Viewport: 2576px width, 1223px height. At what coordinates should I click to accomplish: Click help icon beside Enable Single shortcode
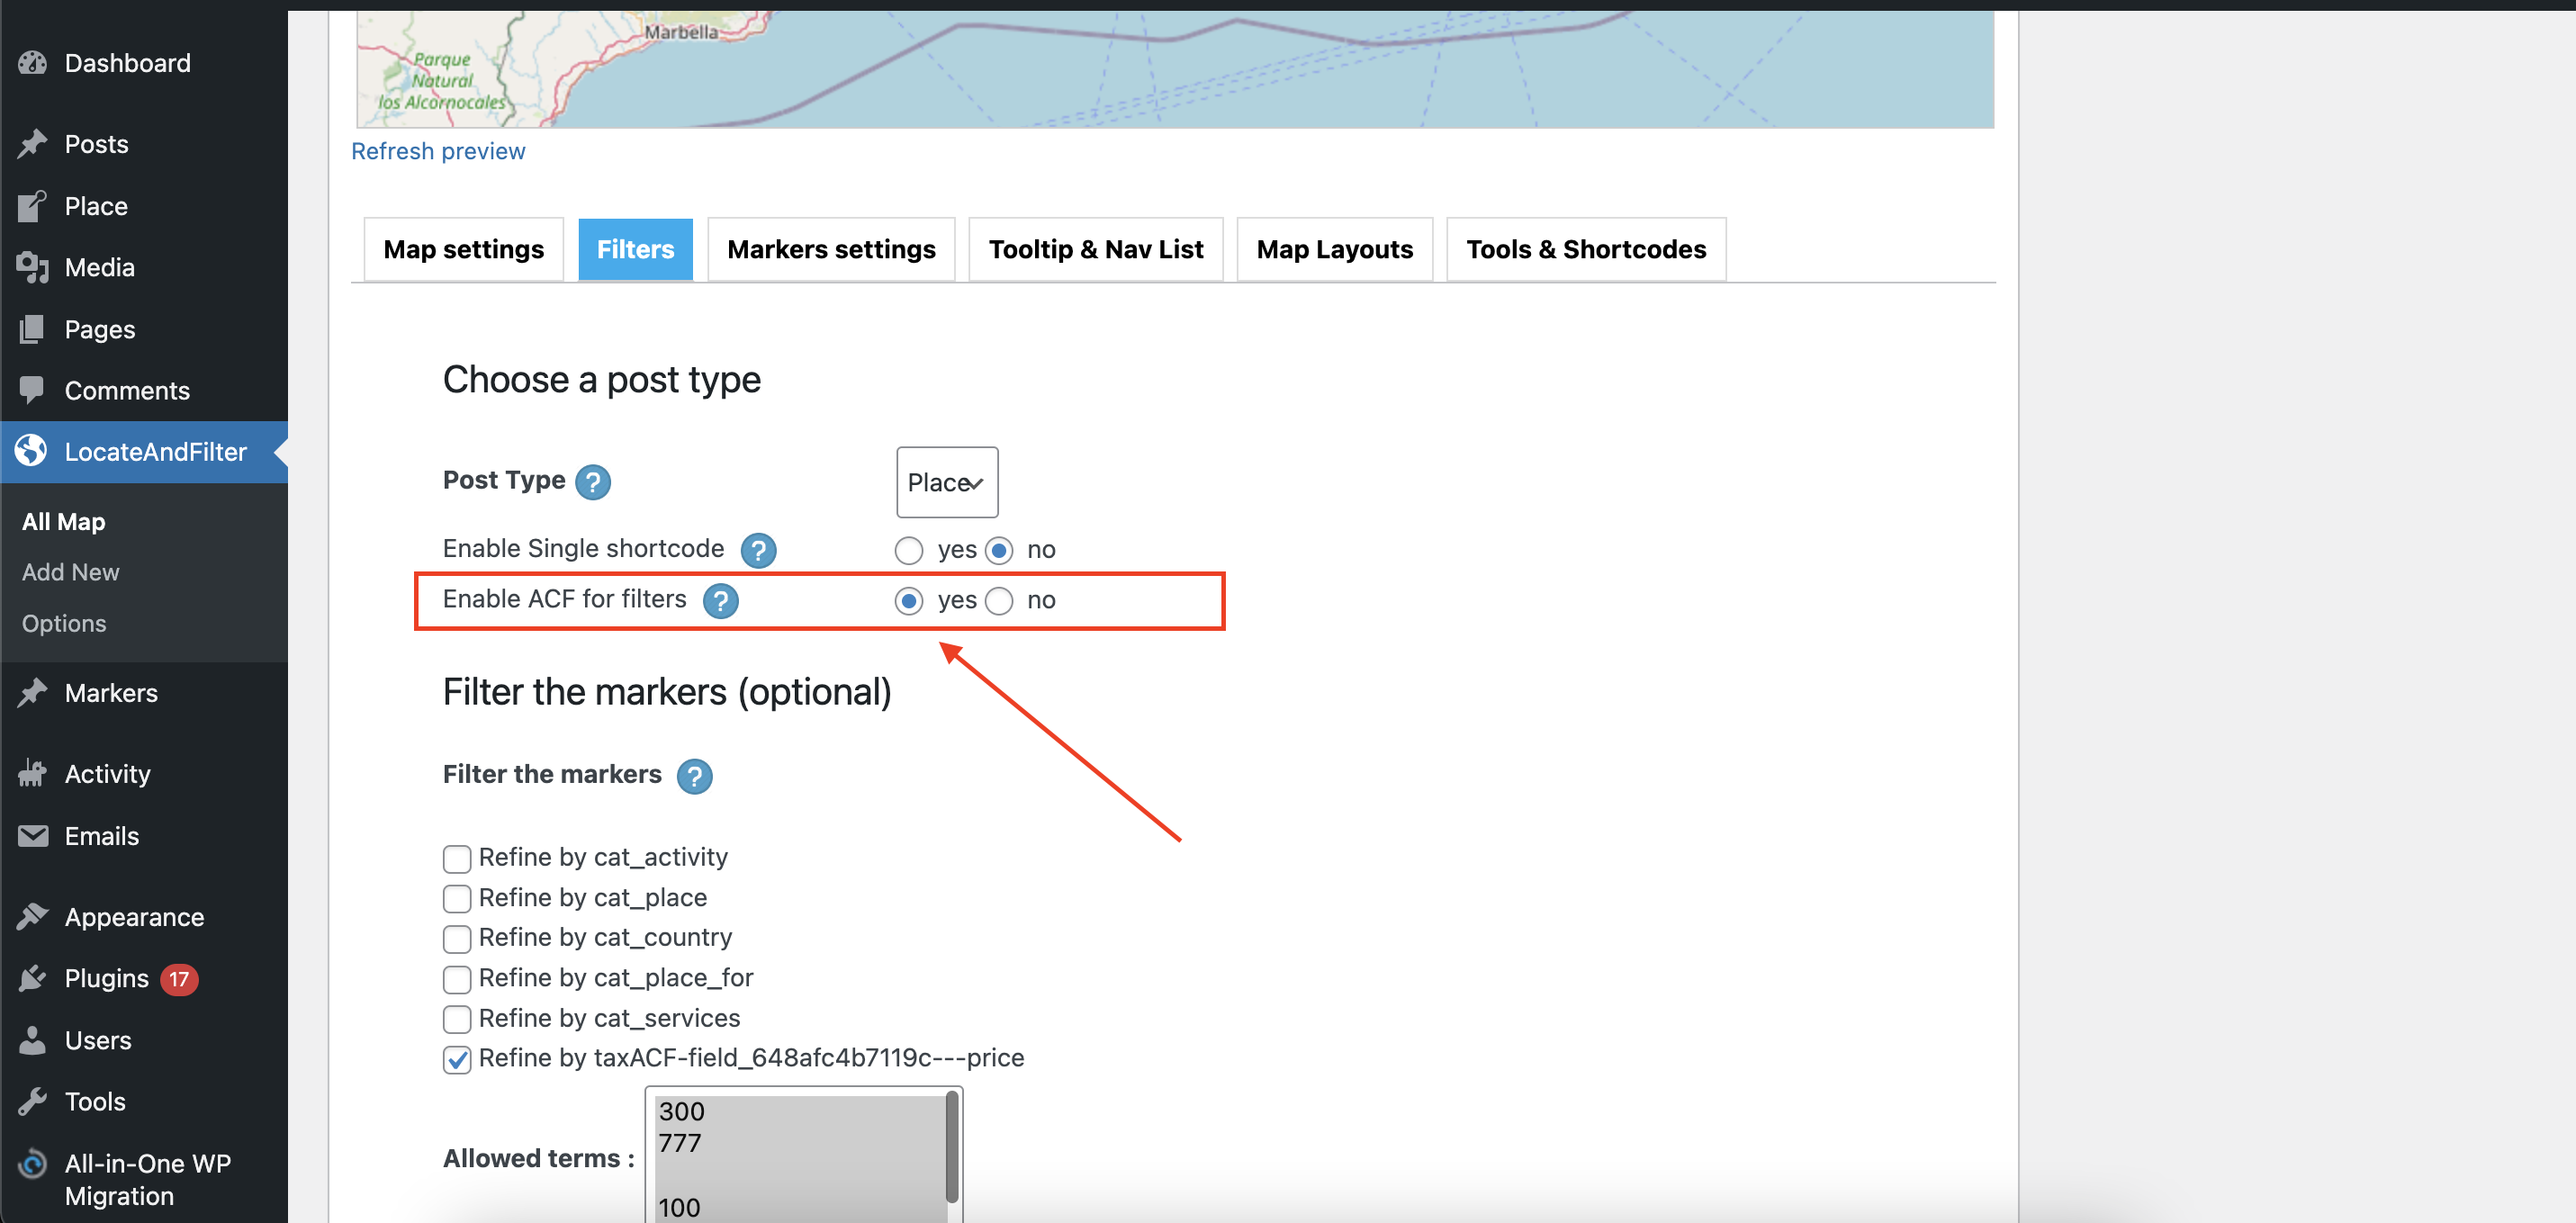point(758,550)
